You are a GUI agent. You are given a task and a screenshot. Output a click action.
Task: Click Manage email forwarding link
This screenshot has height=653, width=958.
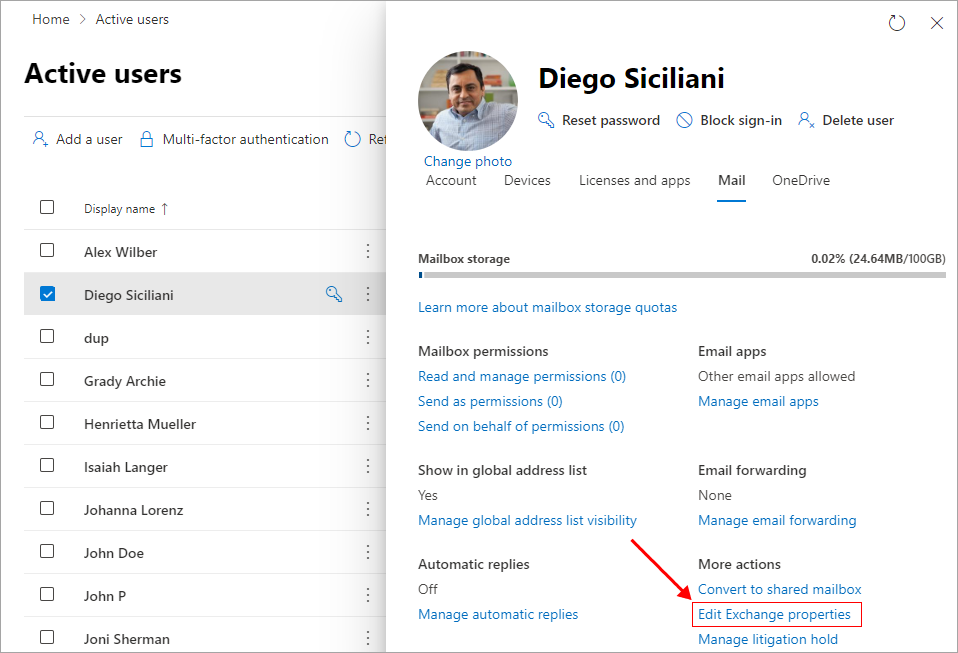point(777,520)
